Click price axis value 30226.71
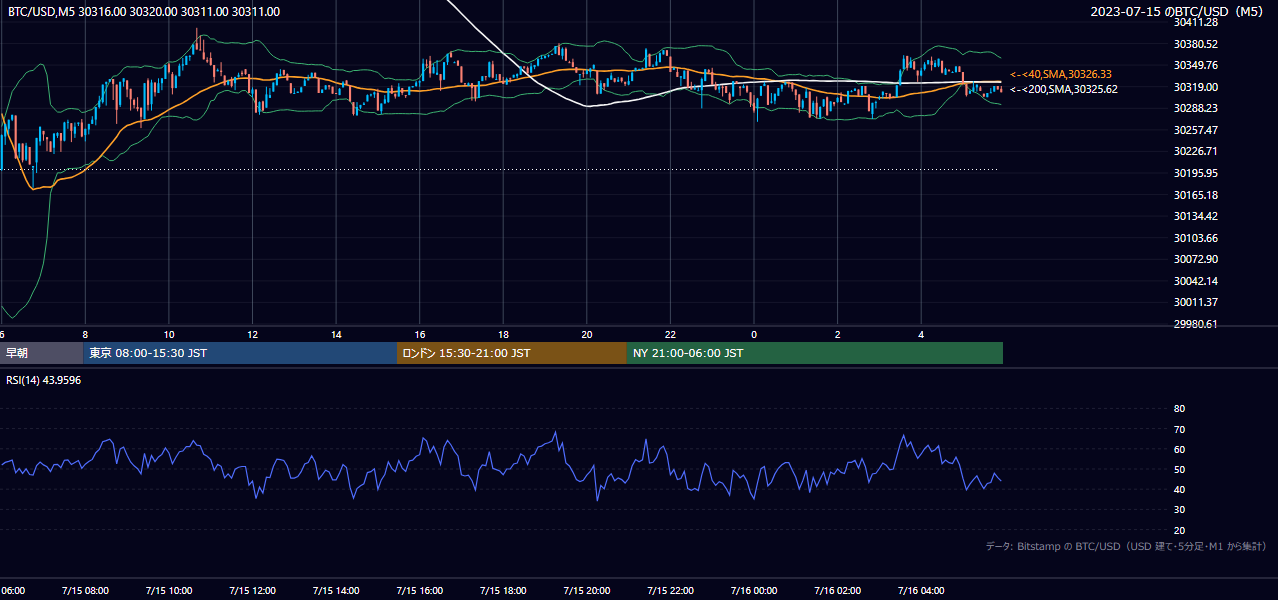This screenshot has height=600, width=1278. pos(1195,151)
